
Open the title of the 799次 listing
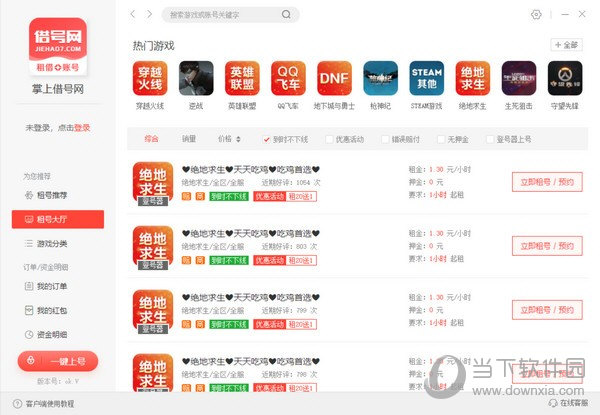click(251, 297)
